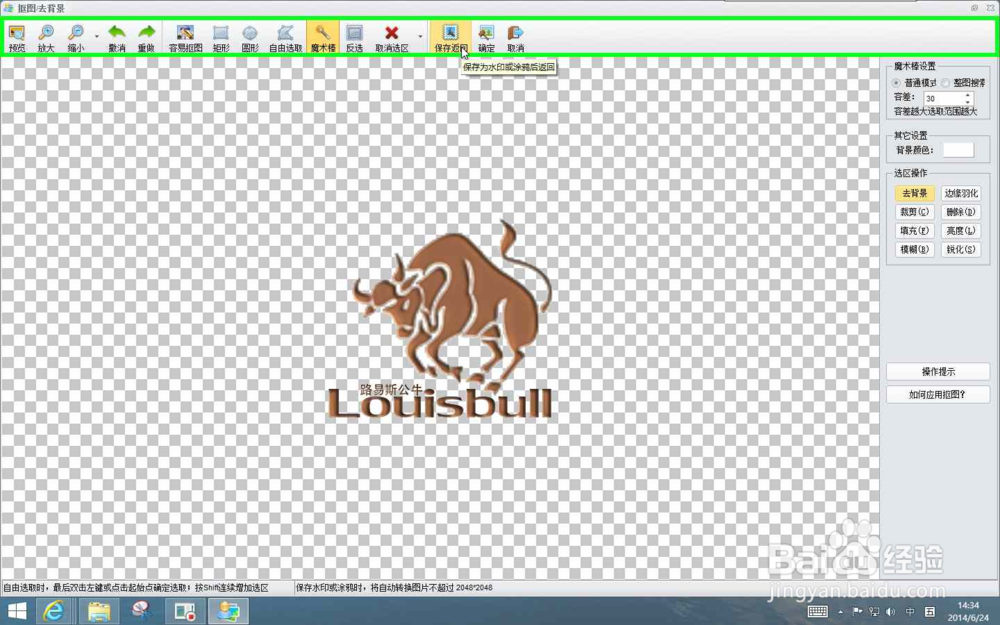This screenshot has width=1000, height=625.
Task: Click the 容差 tolerance value field
Action: point(943,98)
